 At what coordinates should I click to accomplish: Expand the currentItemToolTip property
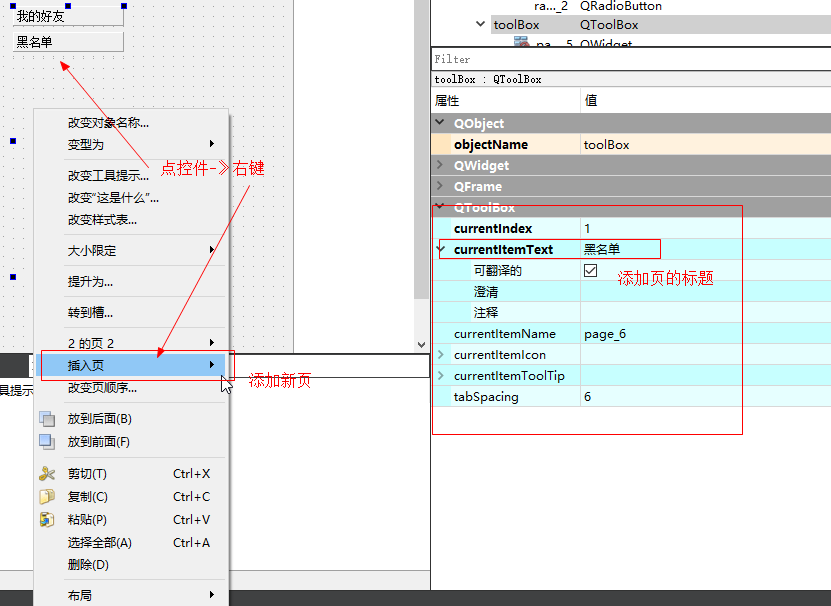pyautogui.click(x=440, y=375)
